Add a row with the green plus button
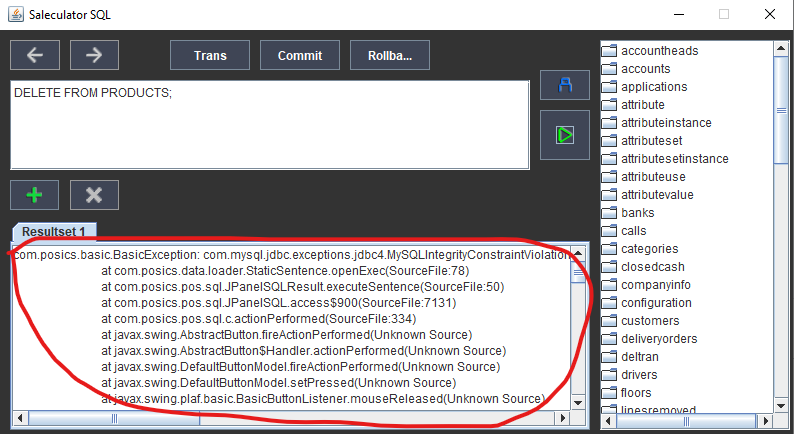794x434 pixels. pos(34,195)
